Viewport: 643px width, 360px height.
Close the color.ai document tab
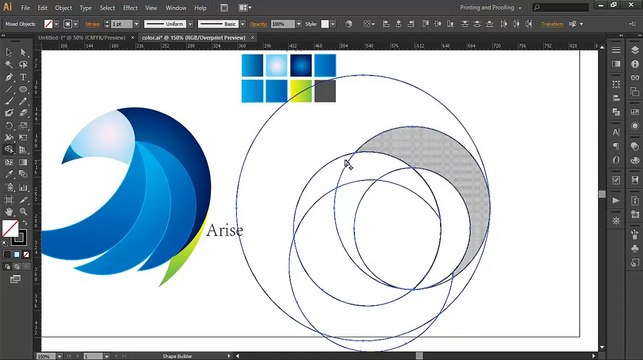pos(253,37)
